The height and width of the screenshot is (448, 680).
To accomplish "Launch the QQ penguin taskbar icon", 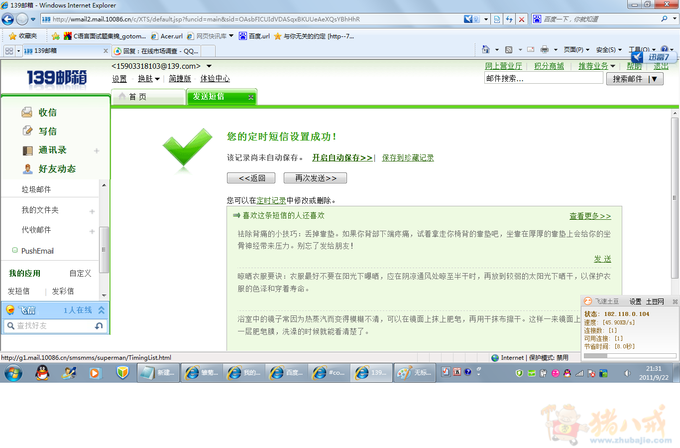I will 42,373.
